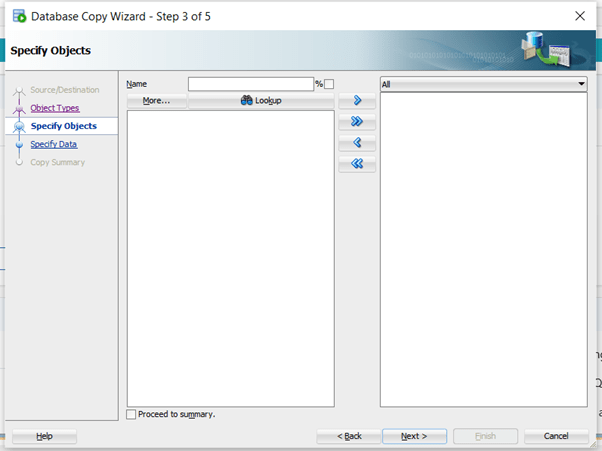Viewport: 602px width, 451px height.
Task: Enable the Proceed to summary checkbox
Action: pos(132,414)
